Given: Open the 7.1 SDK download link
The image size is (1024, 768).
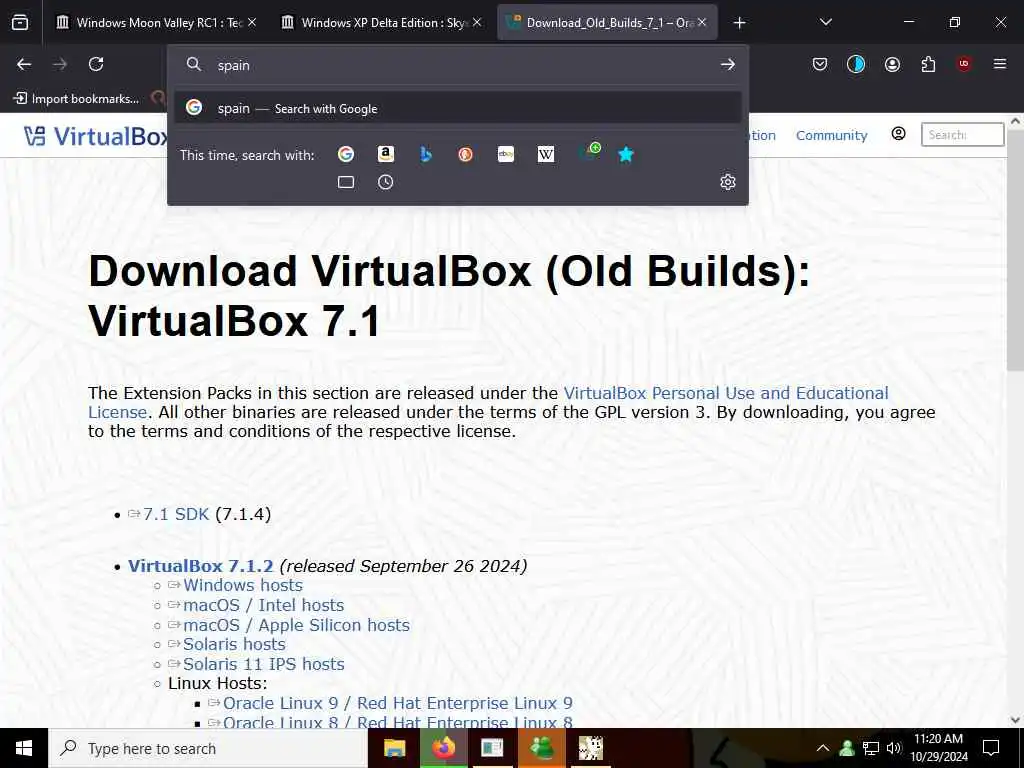Looking at the screenshot, I should pyautogui.click(x=175, y=514).
